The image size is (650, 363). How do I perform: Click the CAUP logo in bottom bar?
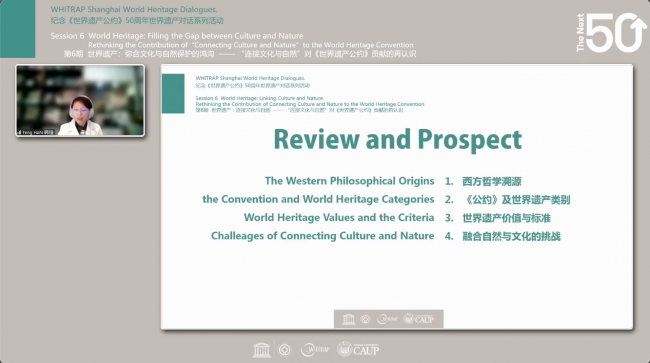(x=358, y=350)
